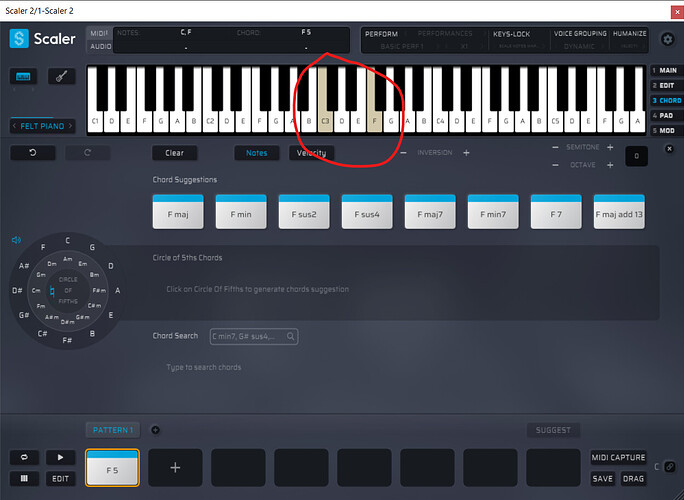Toggle the loop playback icon
684x500 pixels.
24,457
